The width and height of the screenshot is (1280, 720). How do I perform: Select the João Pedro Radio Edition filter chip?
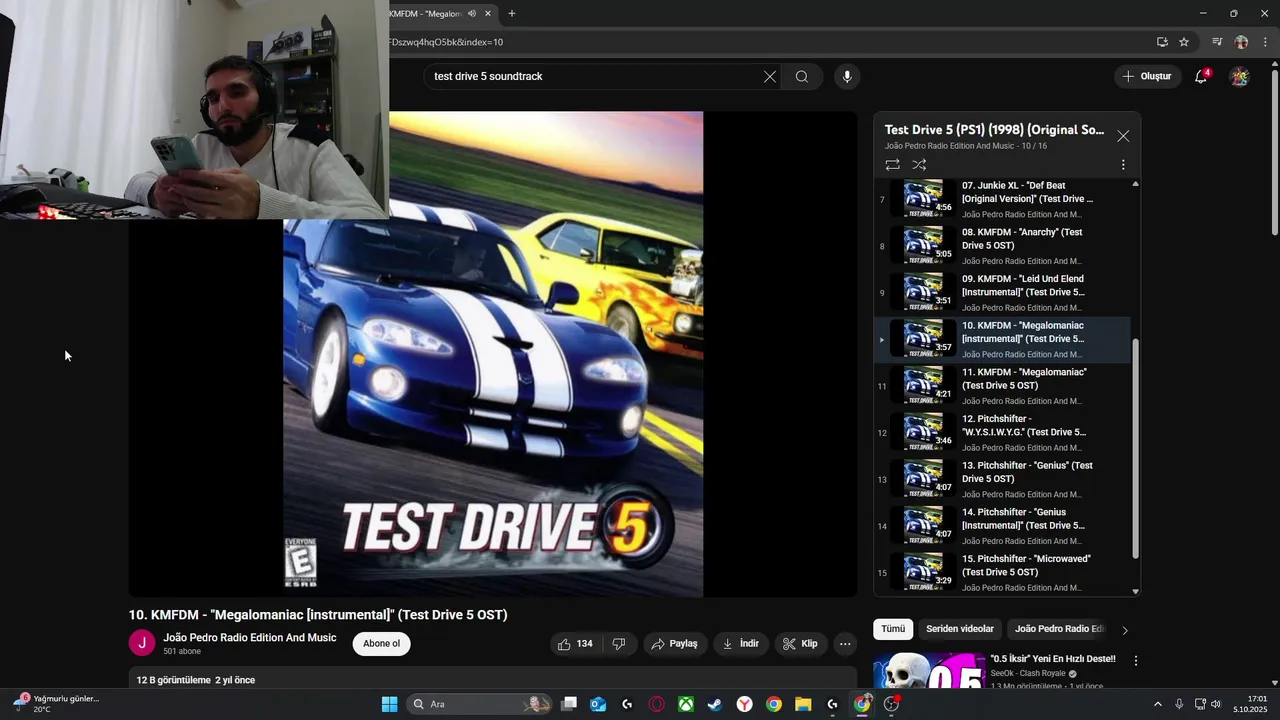(x=1058, y=629)
